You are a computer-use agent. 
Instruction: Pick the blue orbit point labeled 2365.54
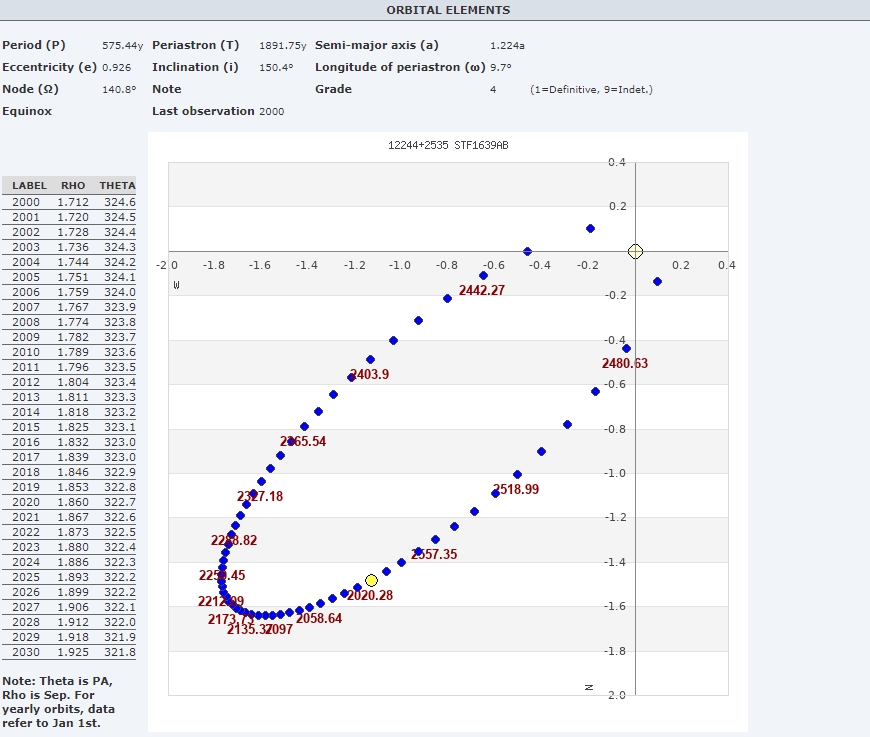pos(291,442)
